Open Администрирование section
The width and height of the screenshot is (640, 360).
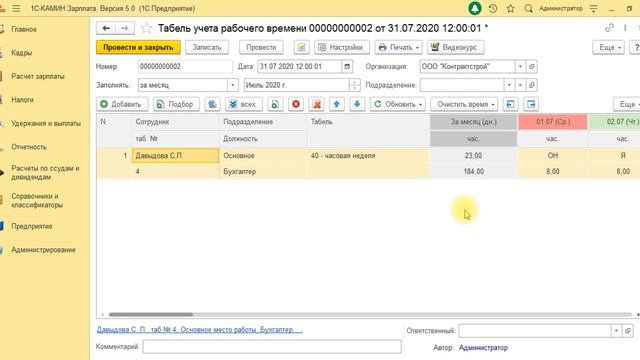43,250
